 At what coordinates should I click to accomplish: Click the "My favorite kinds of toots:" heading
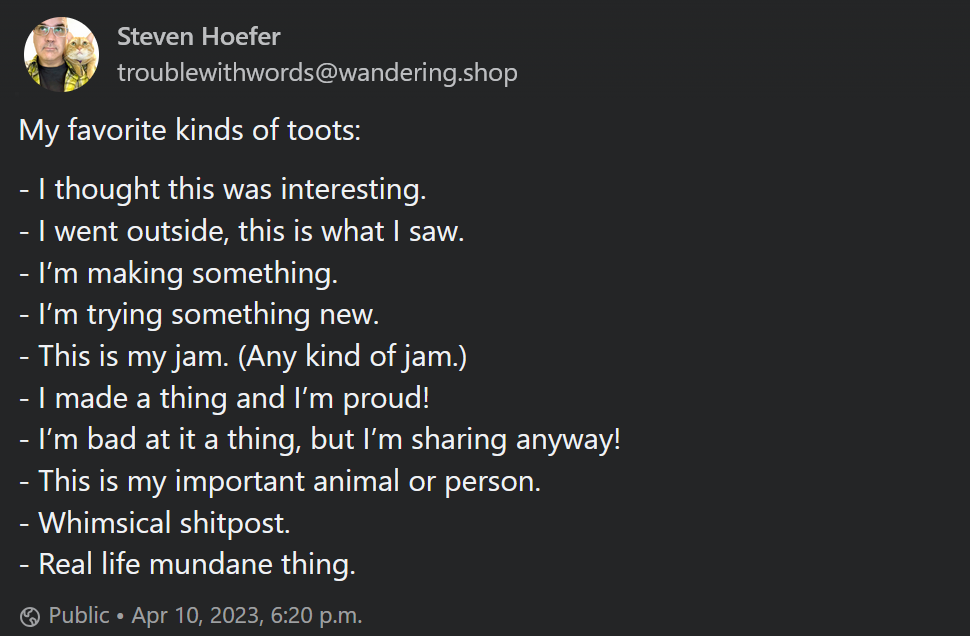point(190,131)
